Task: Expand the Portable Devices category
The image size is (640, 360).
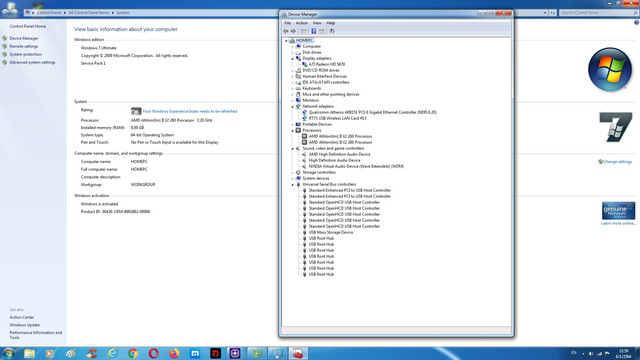Action: pyautogui.click(x=293, y=124)
